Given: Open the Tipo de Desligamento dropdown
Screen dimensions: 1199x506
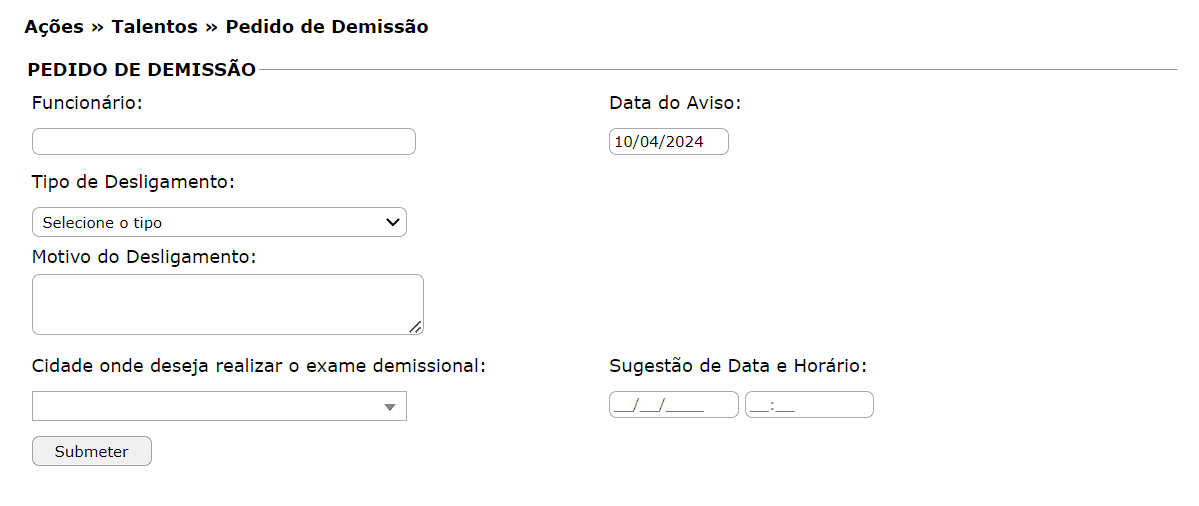Looking at the screenshot, I should pyautogui.click(x=219, y=222).
